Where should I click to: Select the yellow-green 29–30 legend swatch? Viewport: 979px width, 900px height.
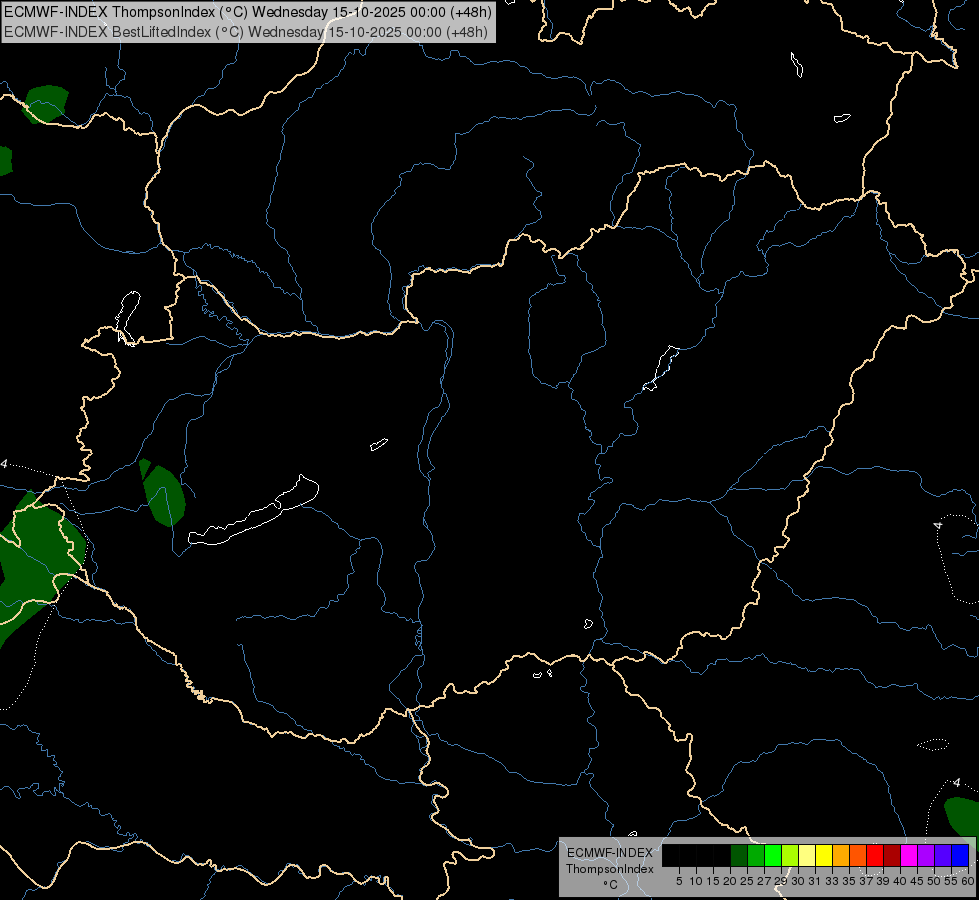tap(790, 855)
